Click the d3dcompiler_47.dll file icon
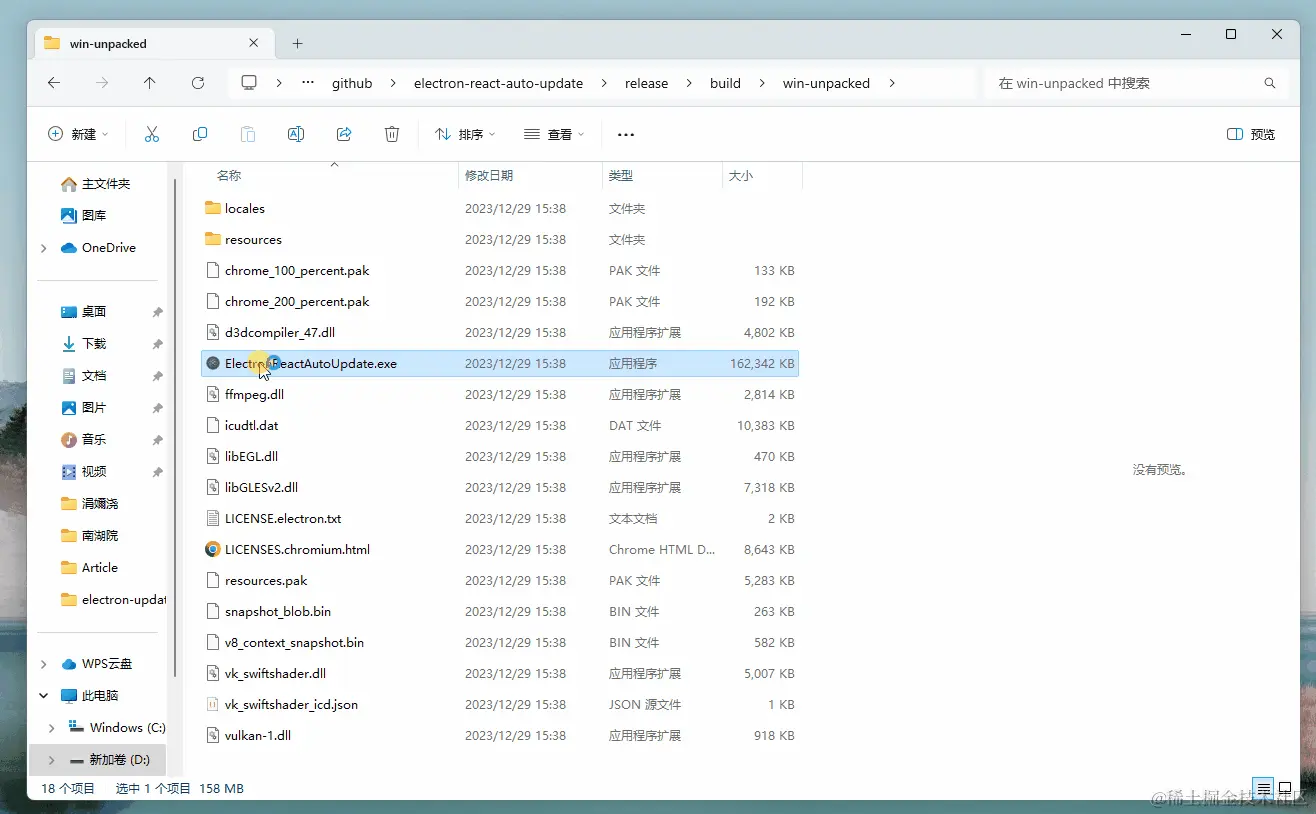 click(x=212, y=332)
